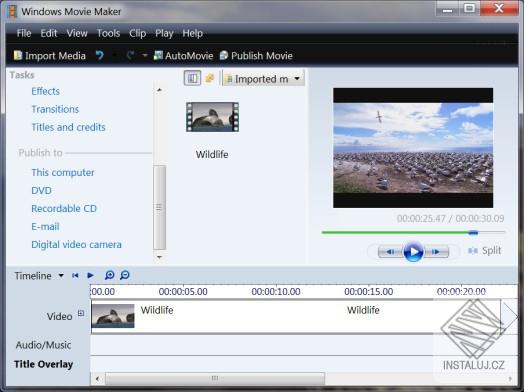Click the 00:00:10.00 timeline ruler mark
Screen dimensions: 524x392
pyautogui.click(x=276, y=291)
